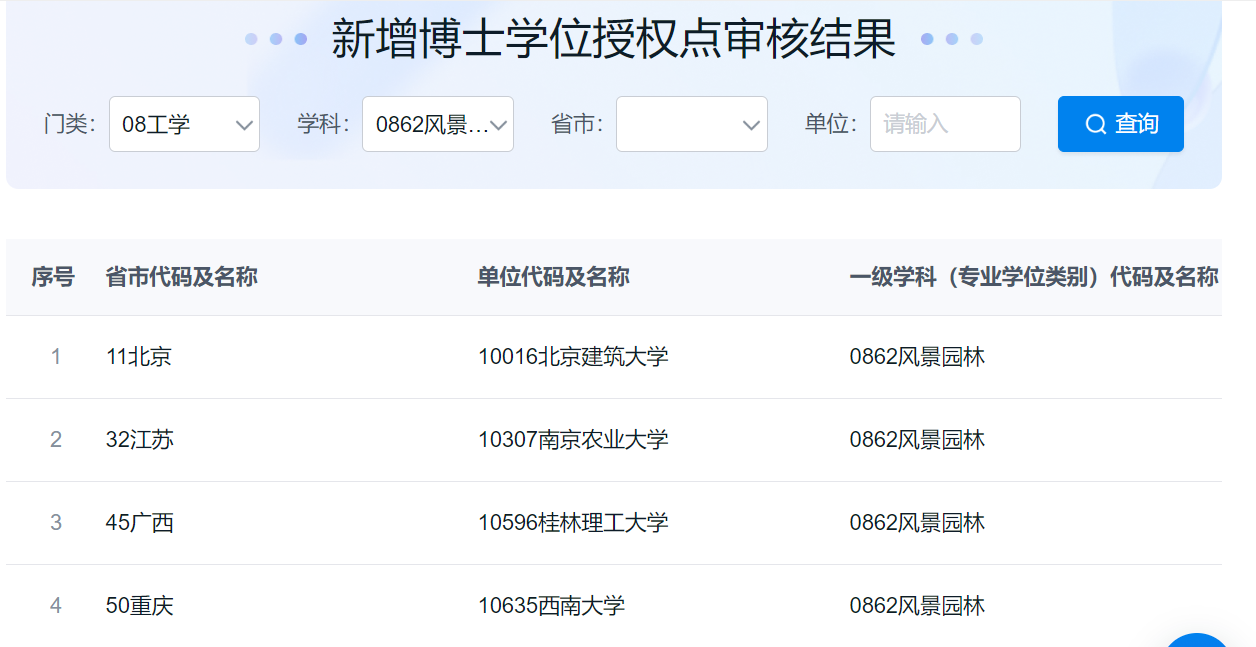Click 0862风景园林 in the 桂林理工大学 row
This screenshot has width=1256, height=647.
[917, 522]
